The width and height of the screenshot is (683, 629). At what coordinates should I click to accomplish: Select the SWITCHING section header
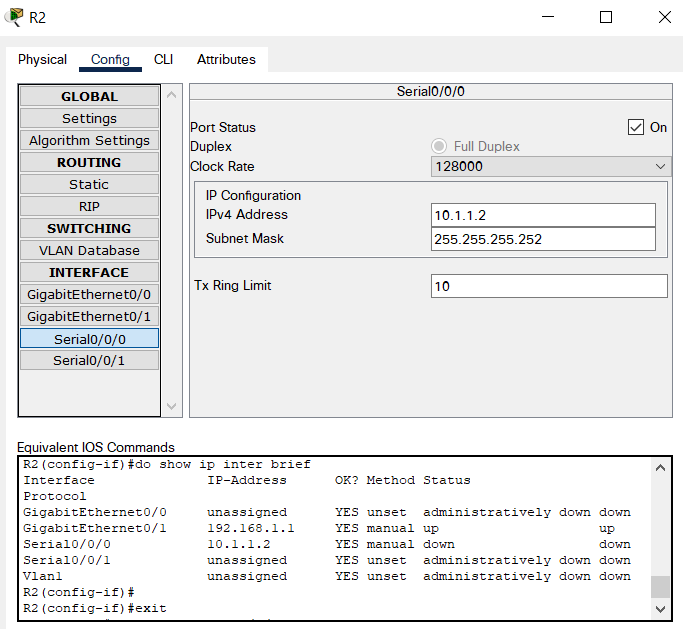point(89,228)
